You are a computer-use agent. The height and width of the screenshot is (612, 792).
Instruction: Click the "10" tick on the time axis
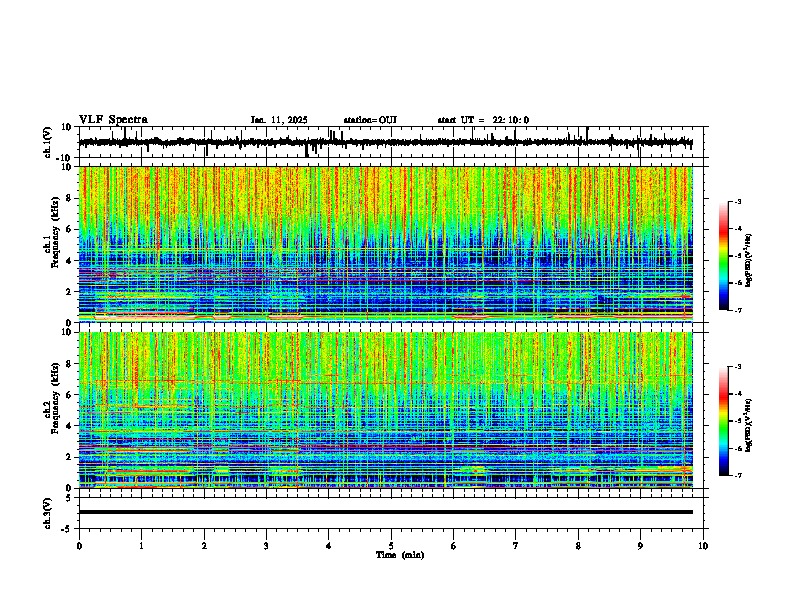[703, 546]
